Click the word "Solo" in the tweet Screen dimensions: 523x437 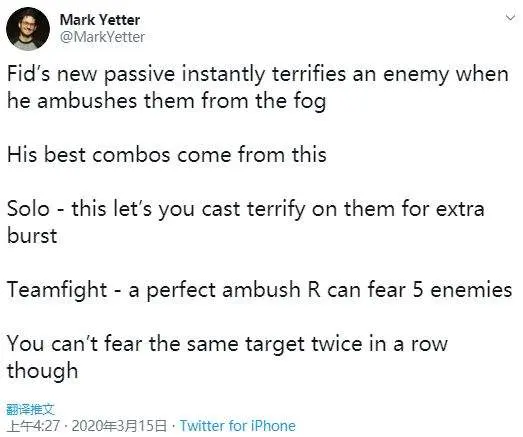coord(28,209)
